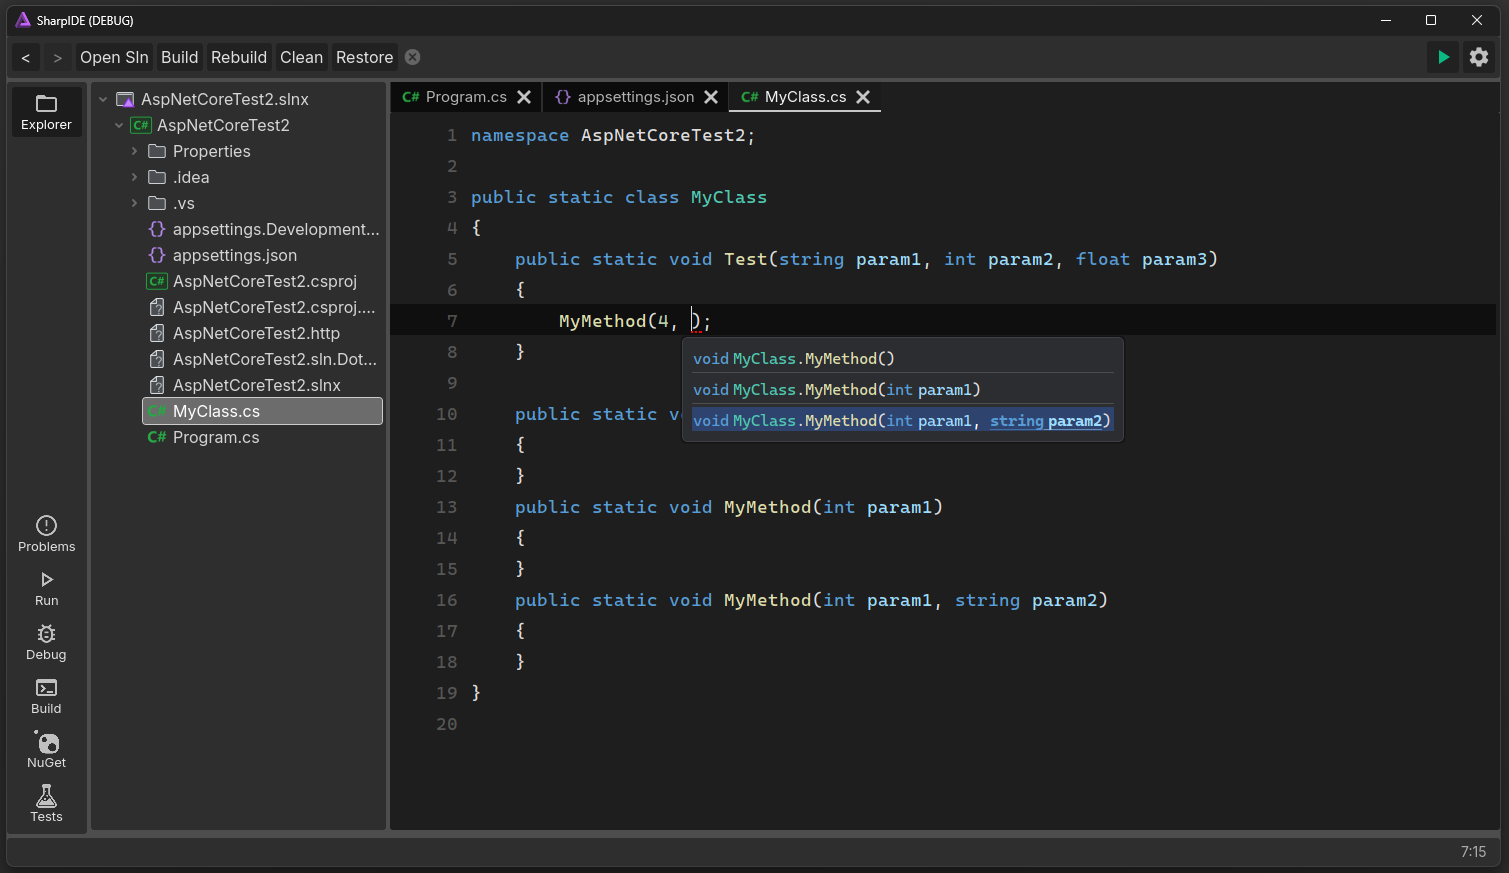Click the .idea folder icon
Viewport: 1509px width, 873px height.
[157, 177]
